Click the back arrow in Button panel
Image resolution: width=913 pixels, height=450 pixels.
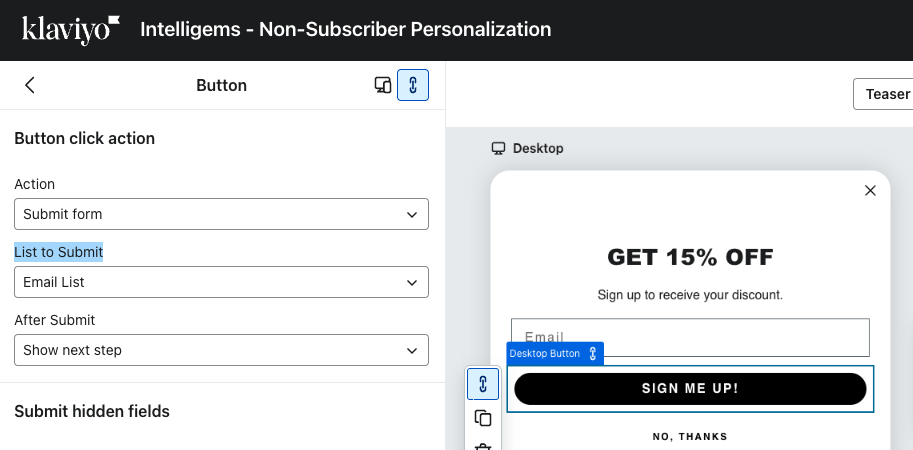pyautogui.click(x=30, y=85)
